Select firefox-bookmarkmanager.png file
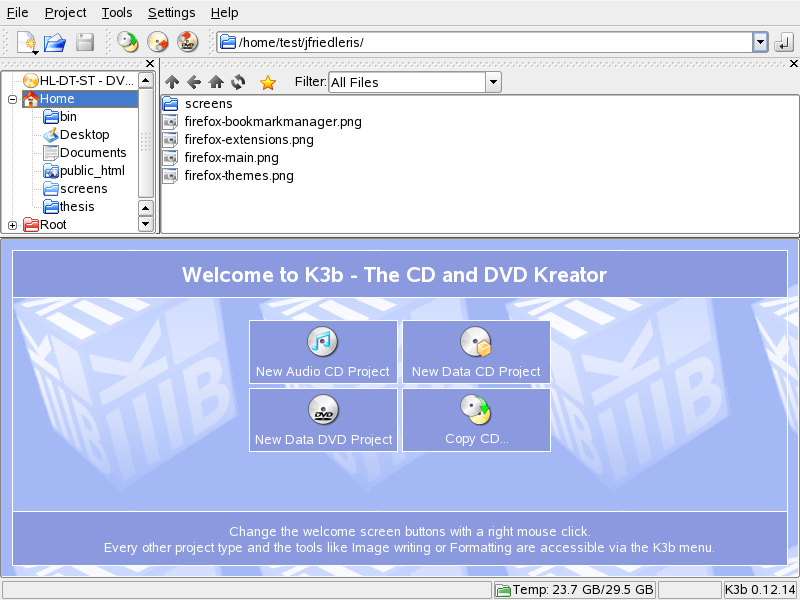 point(262,121)
